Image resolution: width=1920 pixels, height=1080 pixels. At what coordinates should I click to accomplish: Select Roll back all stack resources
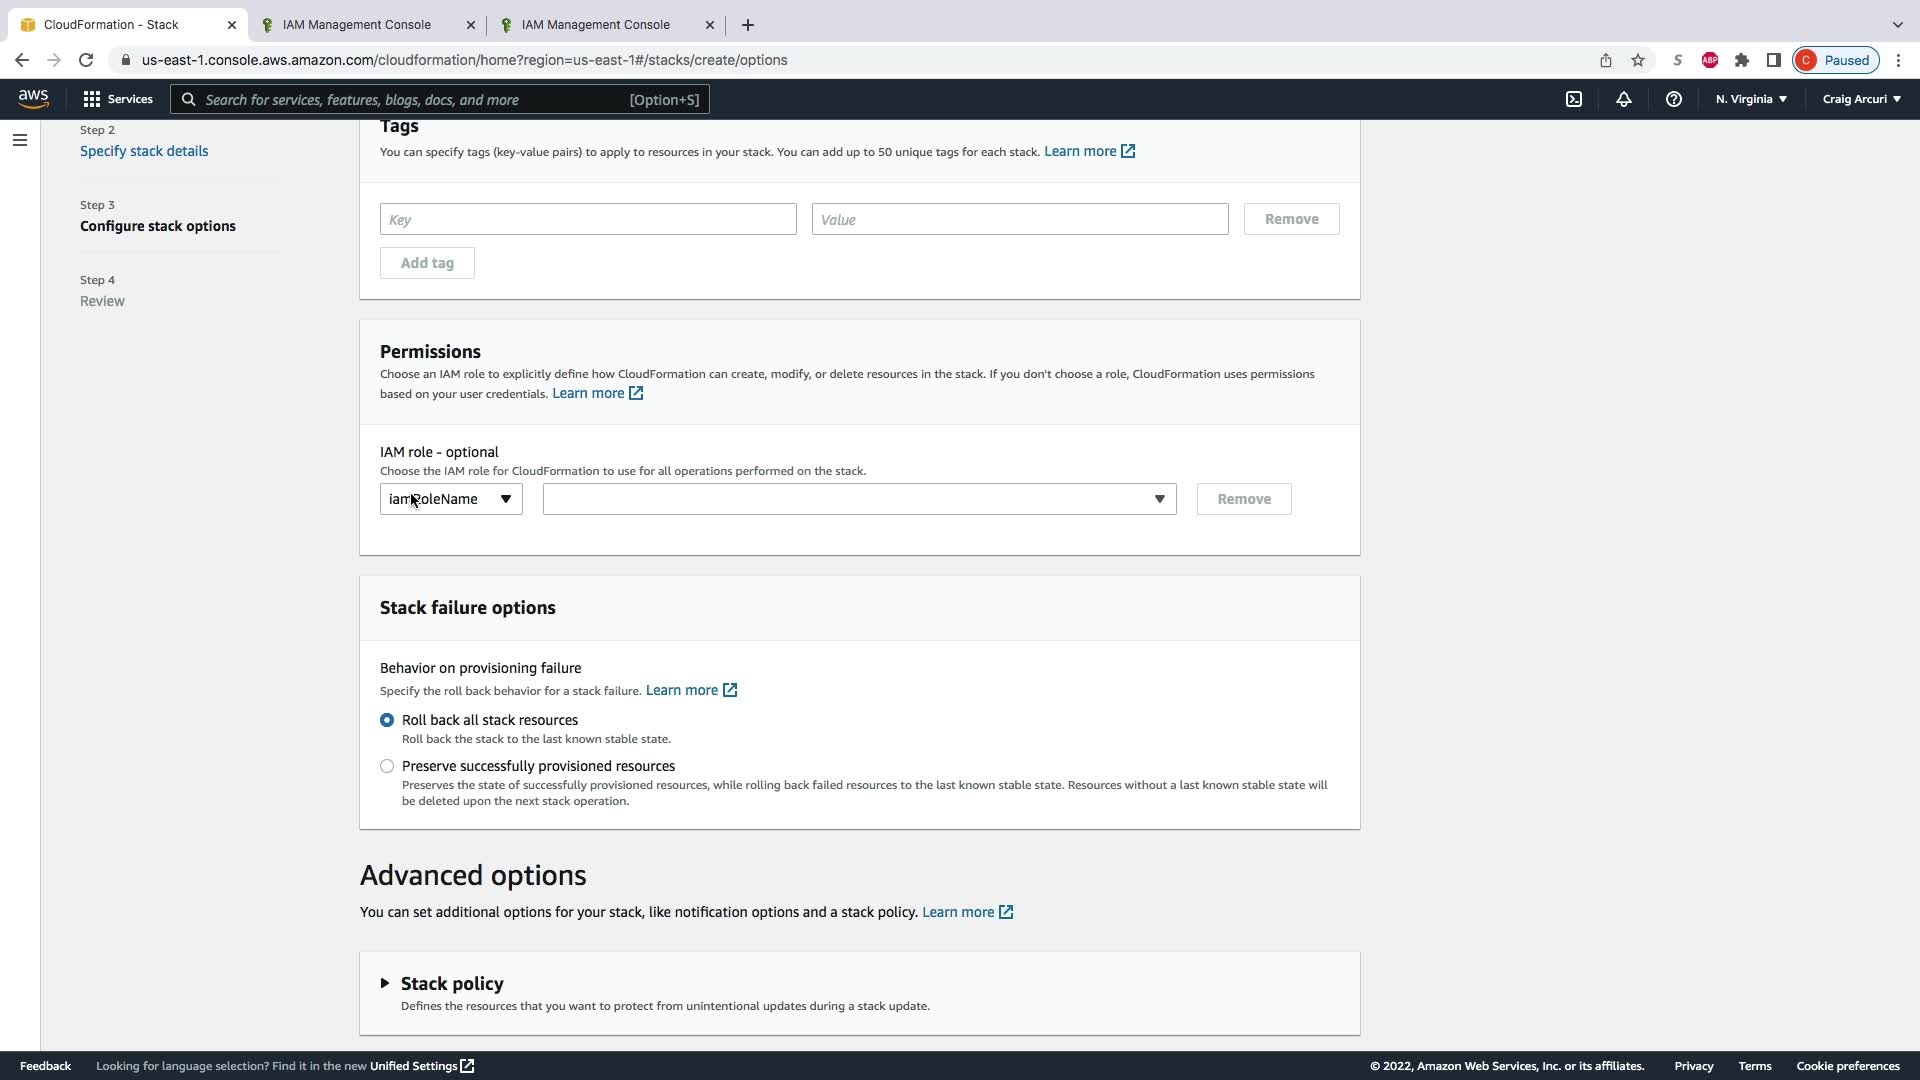[387, 720]
